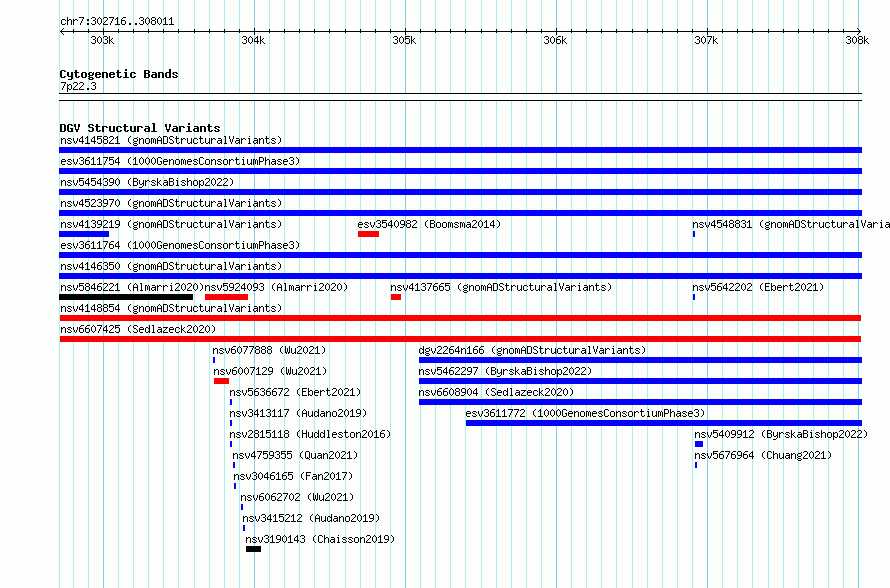Click the dgv2264n166 gnomAD label
The width and height of the screenshot is (890, 588).
(x=532, y=350)
